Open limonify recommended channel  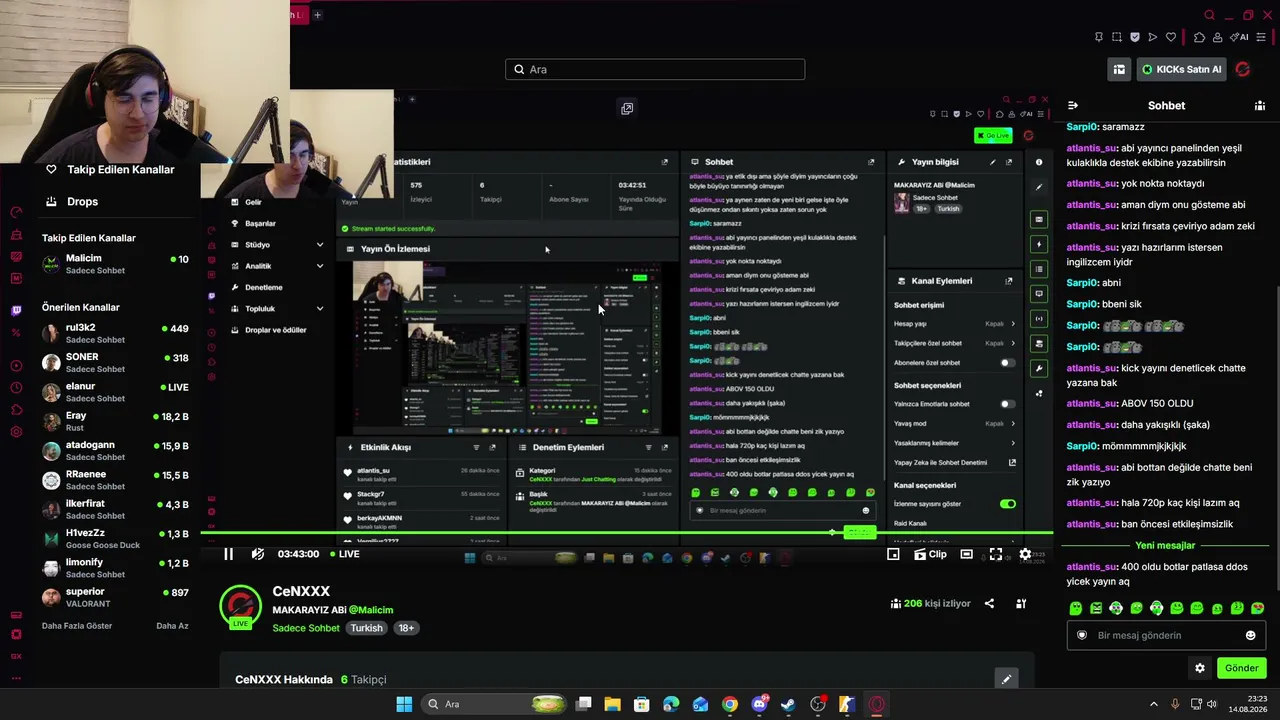pos(115,568)
